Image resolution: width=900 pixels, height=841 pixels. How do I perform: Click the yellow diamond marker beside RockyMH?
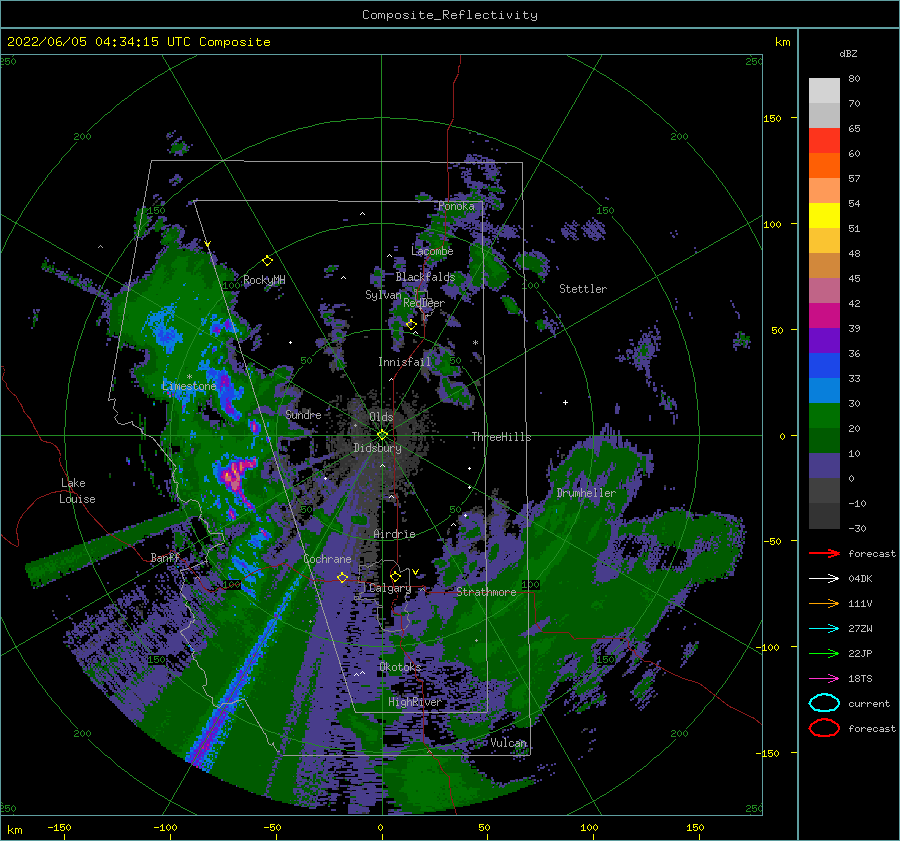pos(267,261)
